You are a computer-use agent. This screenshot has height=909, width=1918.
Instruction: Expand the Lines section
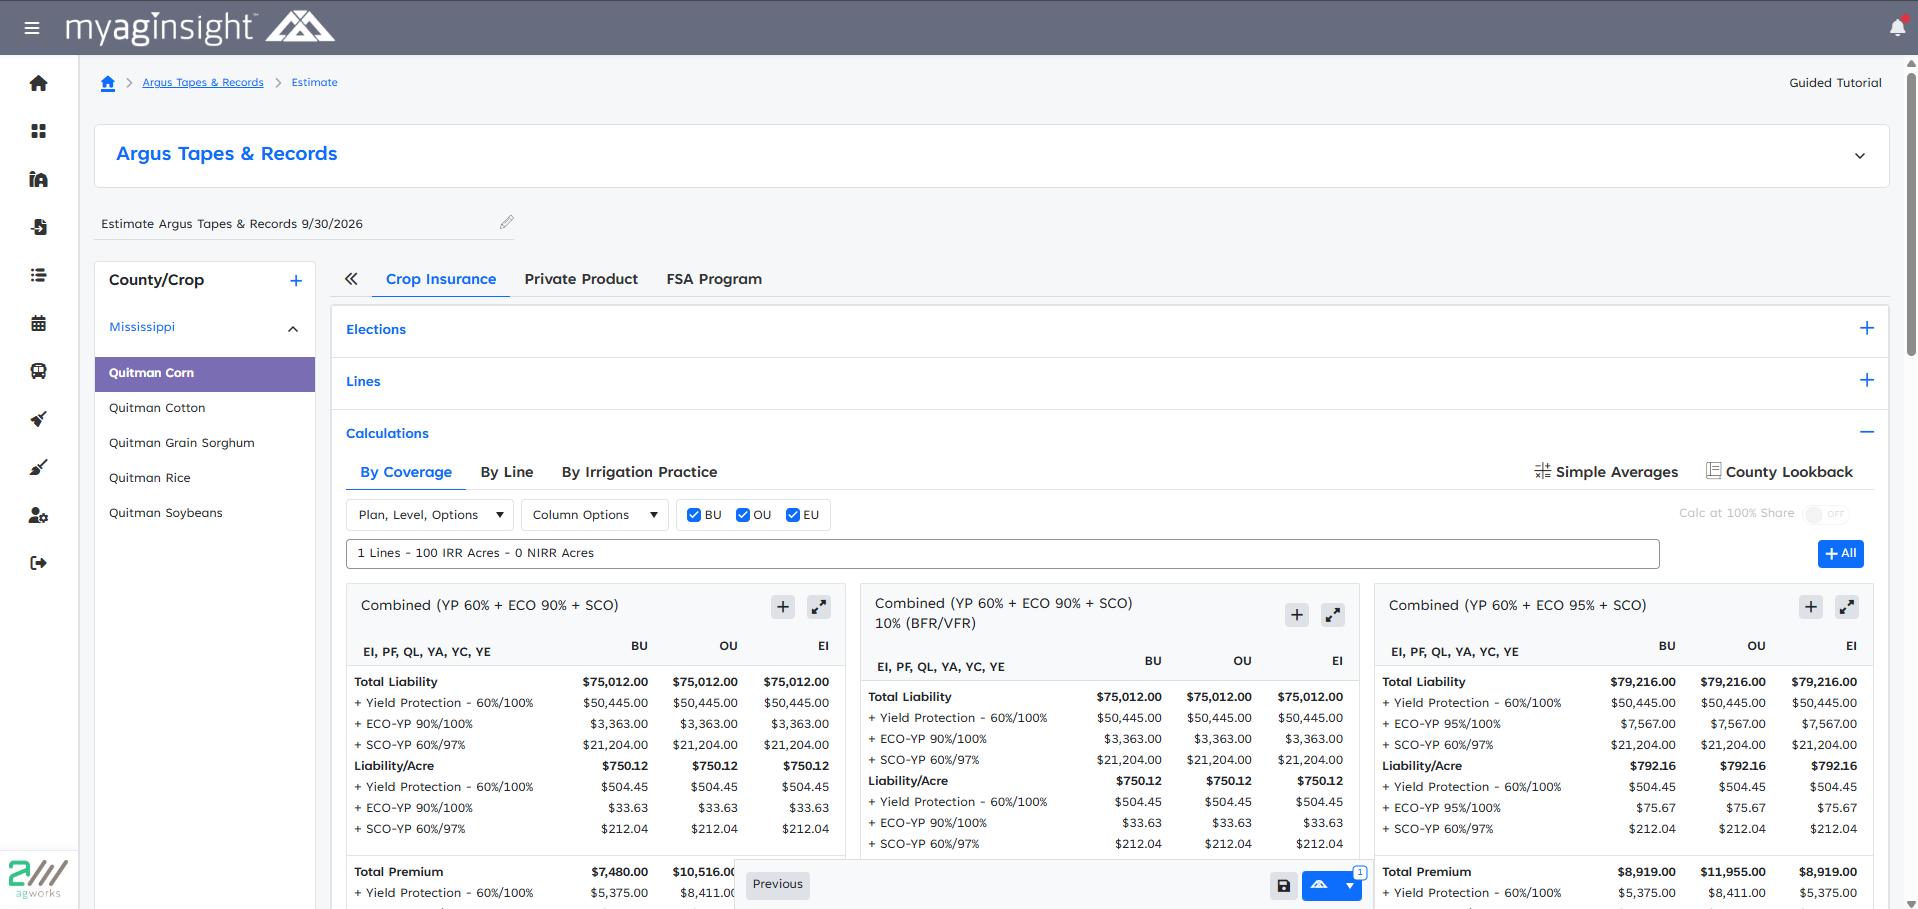pos(1867,380)
